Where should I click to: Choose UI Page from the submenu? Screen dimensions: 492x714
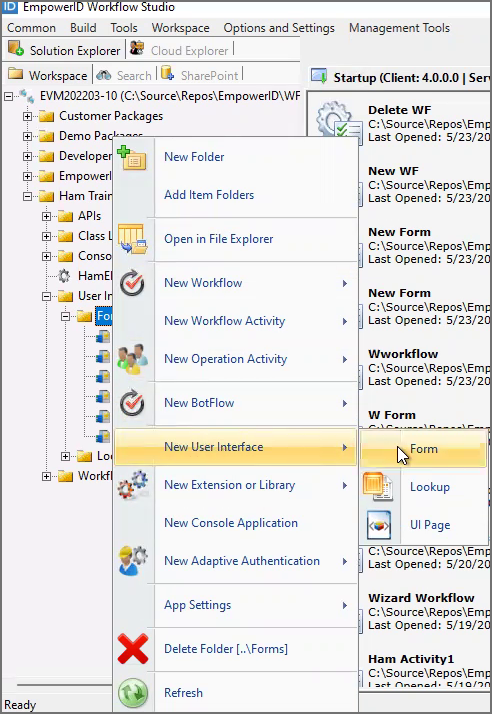[x=423, y=525]
